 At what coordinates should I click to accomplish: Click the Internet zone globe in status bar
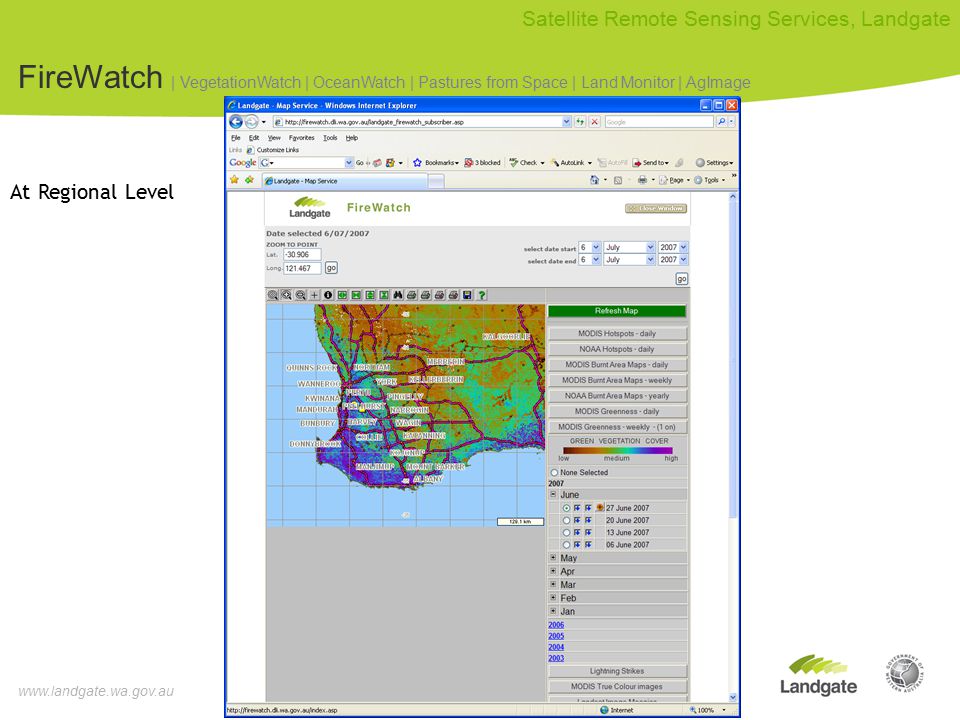pyautogui.click(x=604, y=710)
